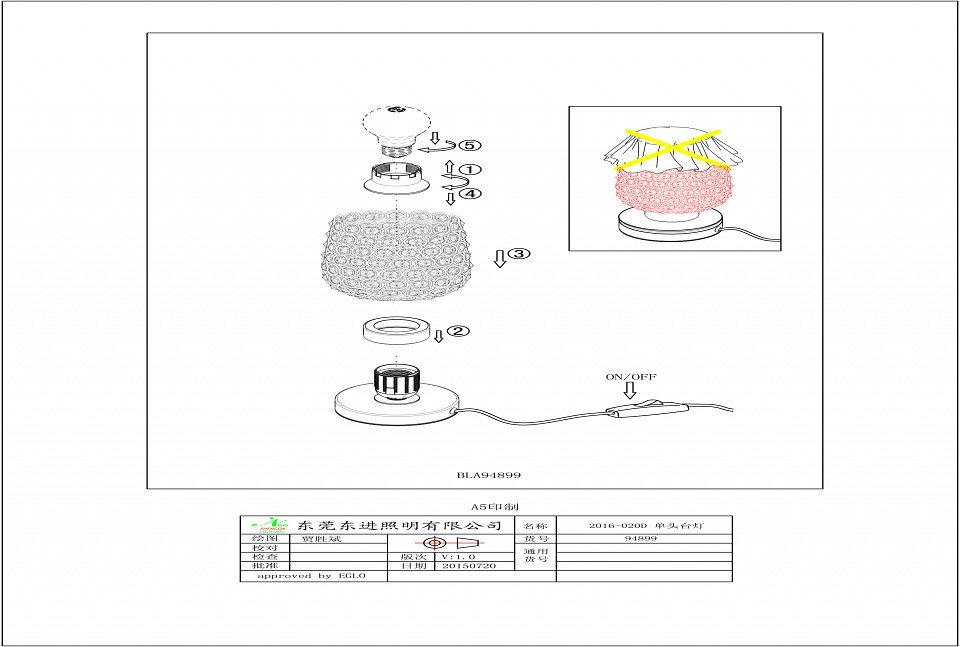Click the BLA94899 model label
The width and height of the screenshot is (960, 647).
[x=489, y=476]
